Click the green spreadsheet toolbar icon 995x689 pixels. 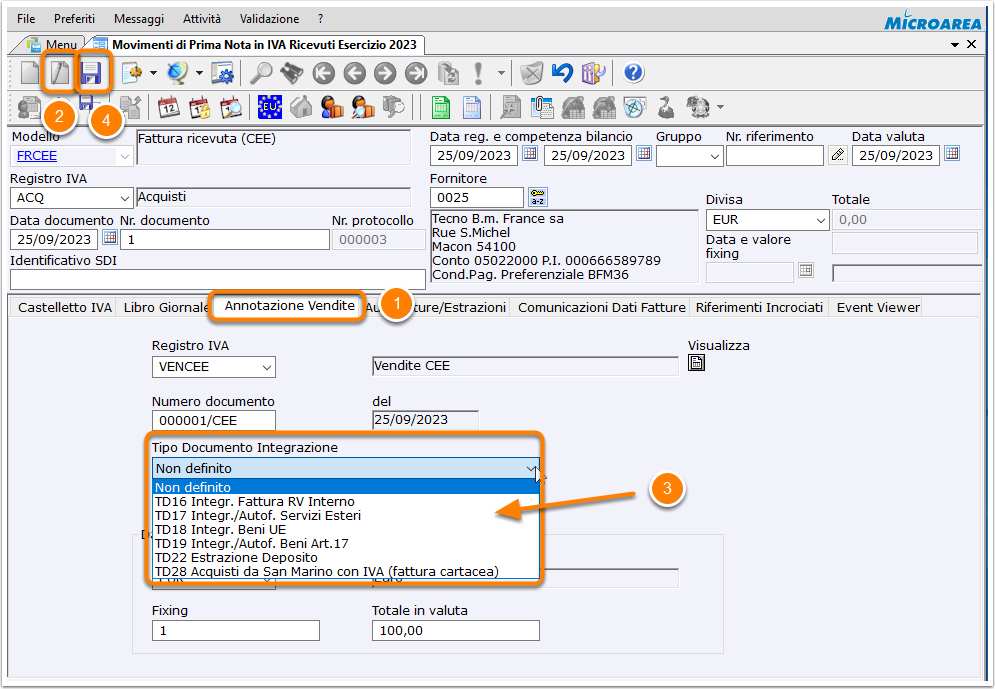(x=441, y=107)
